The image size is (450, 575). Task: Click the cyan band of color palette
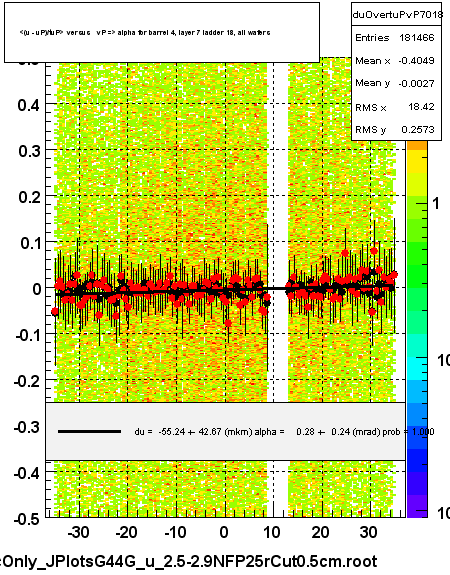[417, 369]
